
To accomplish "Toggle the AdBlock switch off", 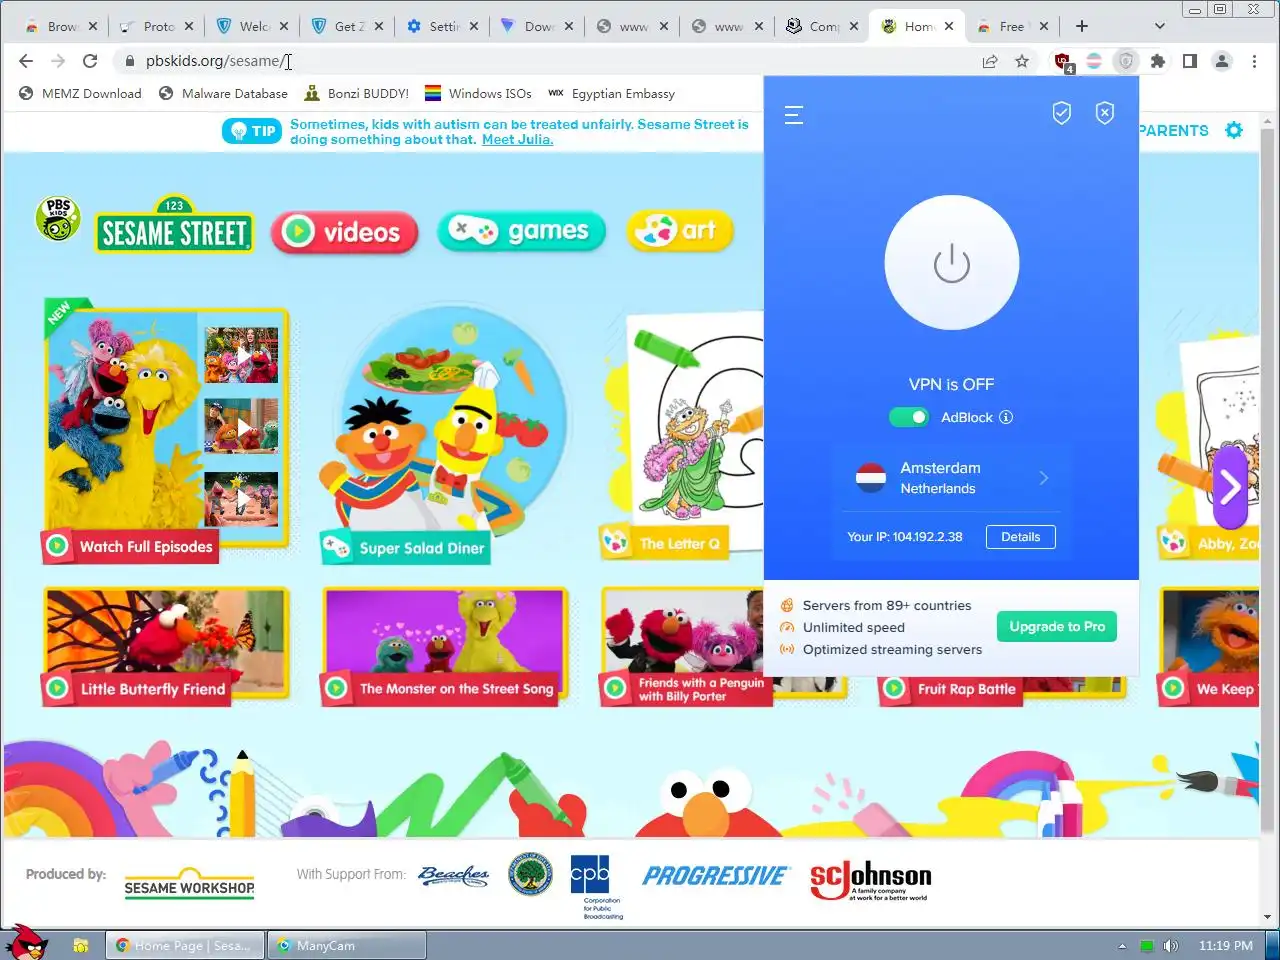I will click(x=909, y=417).
